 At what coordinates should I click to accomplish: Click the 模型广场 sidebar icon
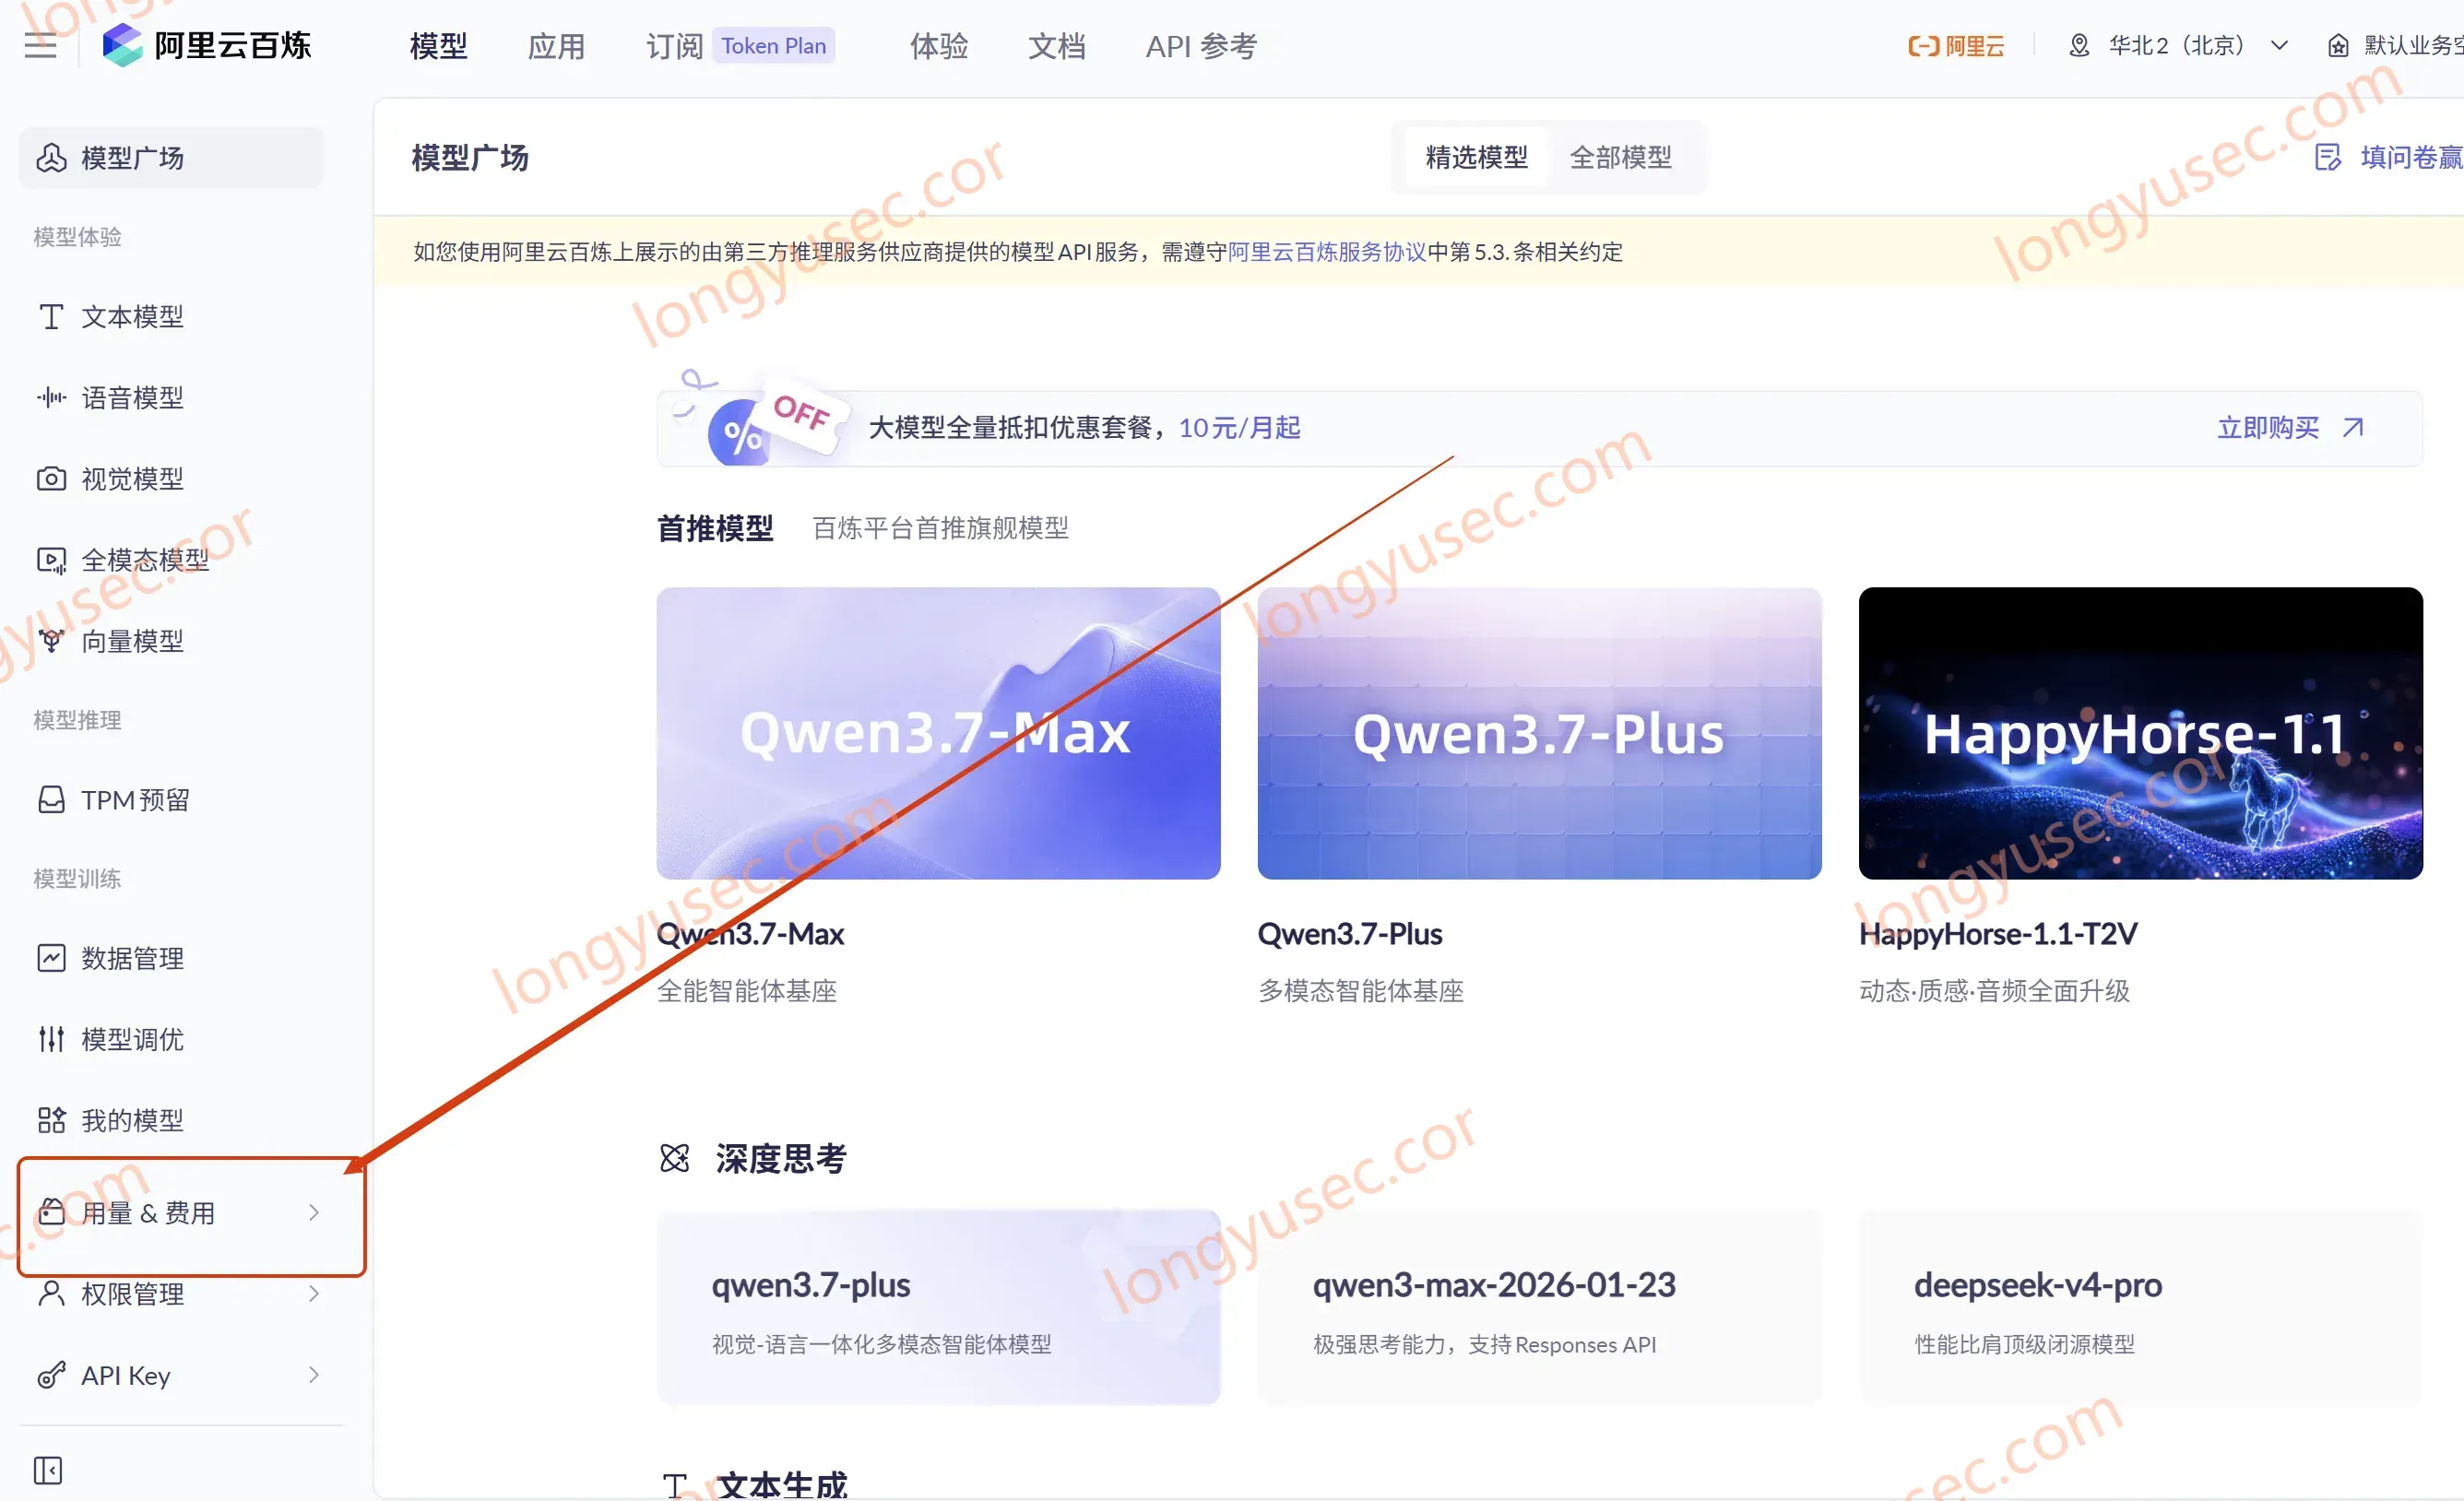click(51, 157)
